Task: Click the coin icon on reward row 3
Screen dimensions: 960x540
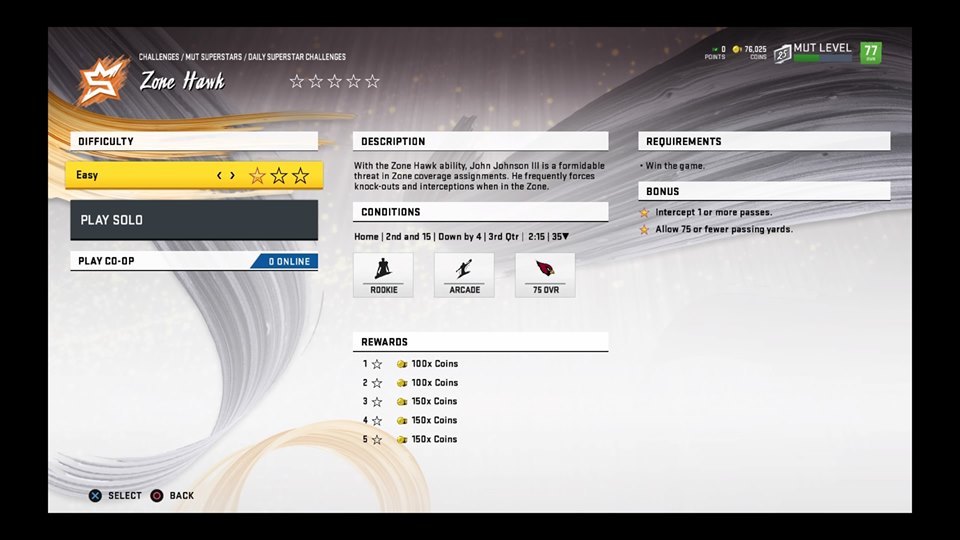Action: tap(402, 402)
